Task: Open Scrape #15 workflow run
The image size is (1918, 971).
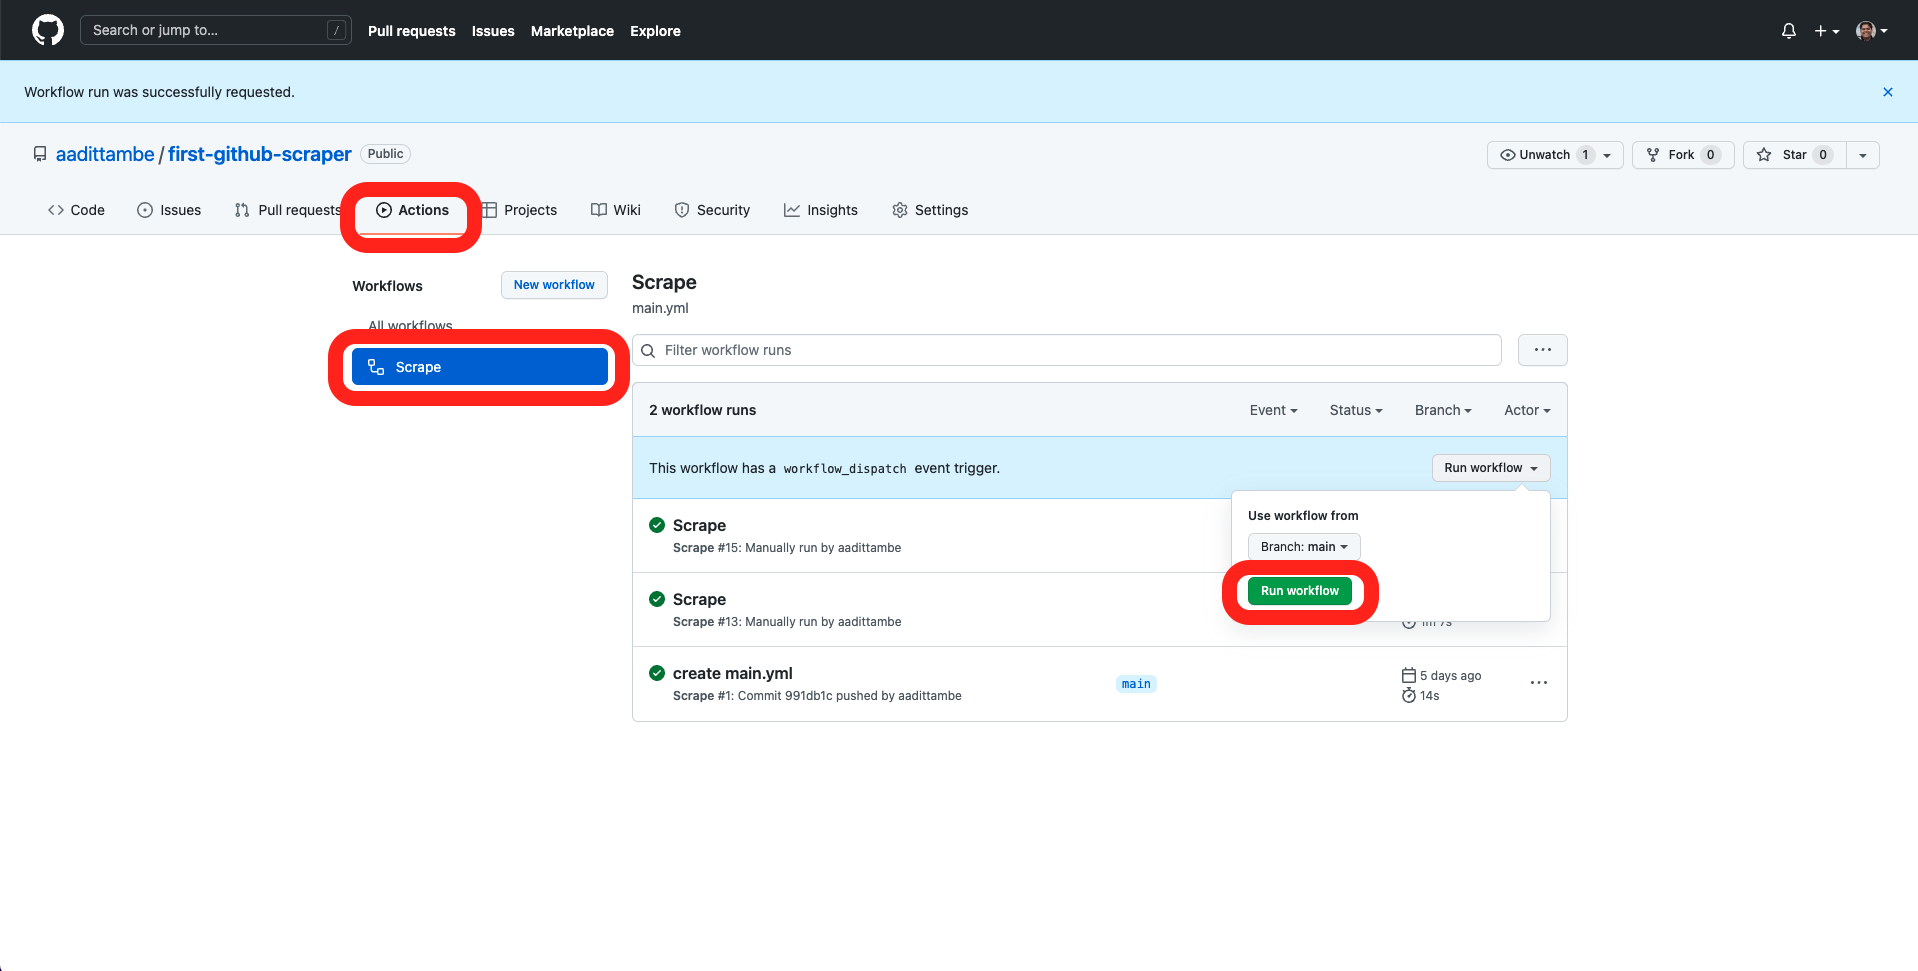Action: pos(699,525)
